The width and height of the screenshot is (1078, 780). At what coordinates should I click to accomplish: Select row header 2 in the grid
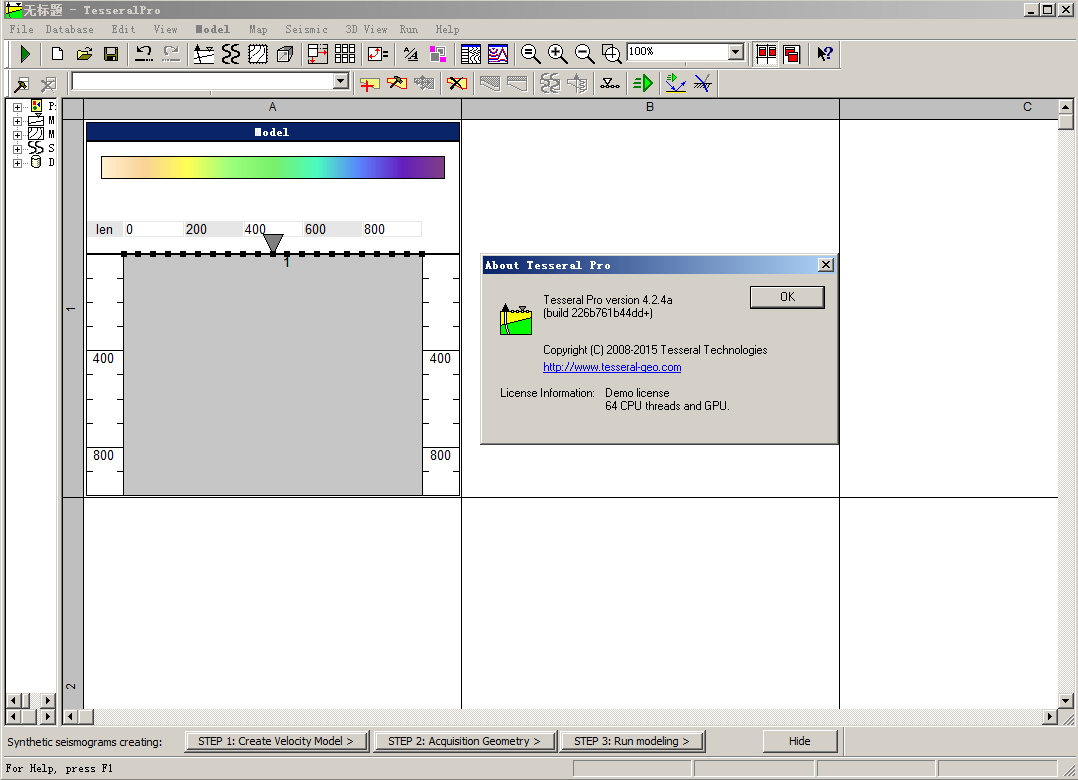(x=72, y=603)
